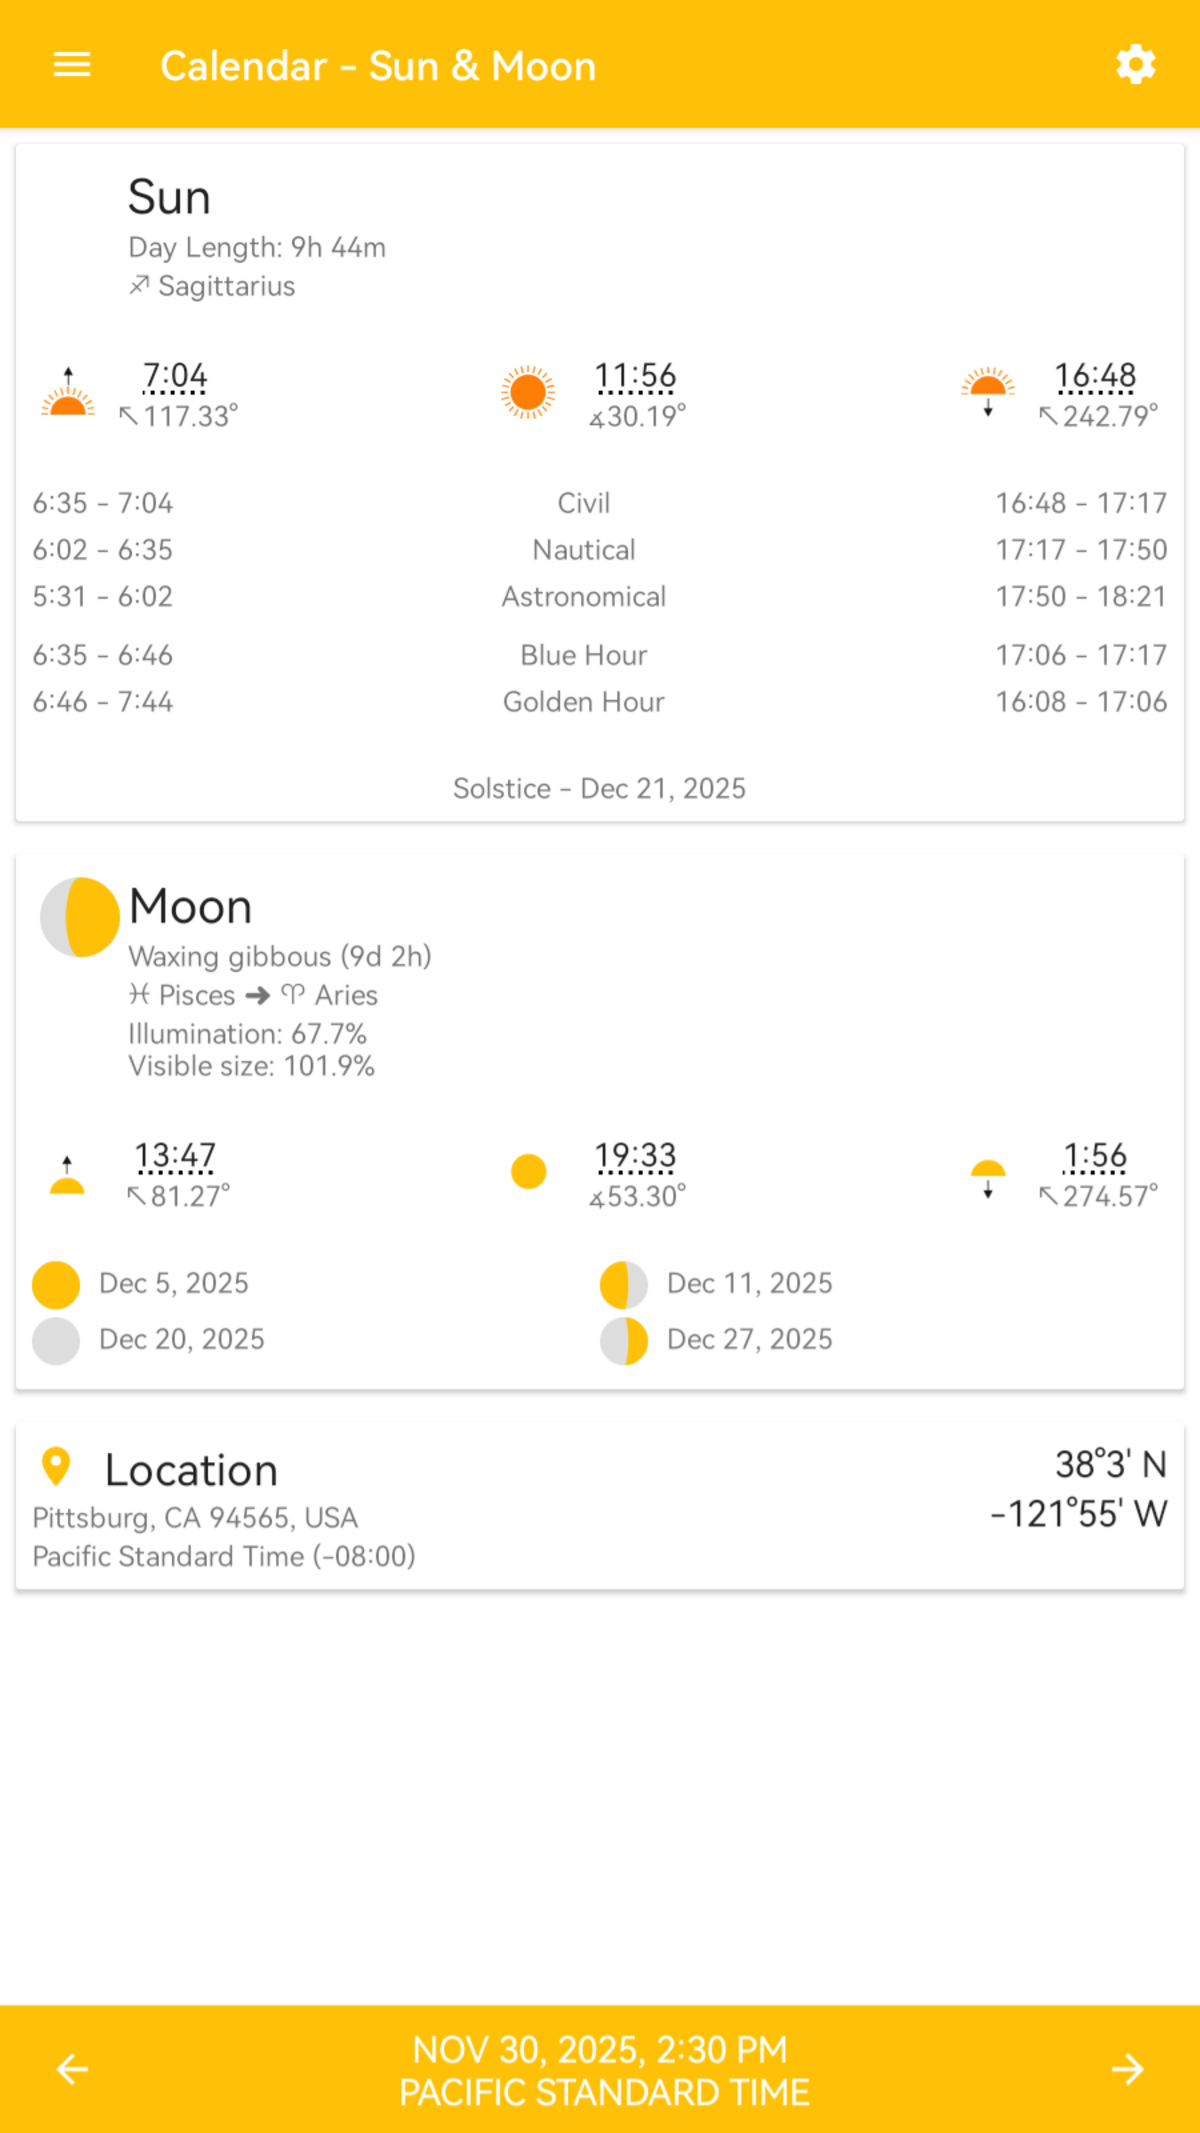Tap the waxing gibbous moon phase icon
Image resolution: width=1200 pixels, height=2133 pixels.
[80, 917]
